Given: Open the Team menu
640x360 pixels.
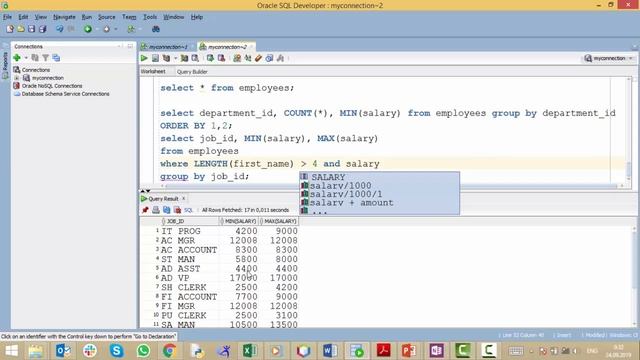Looking at the screenshot, I should click(129, 17).
